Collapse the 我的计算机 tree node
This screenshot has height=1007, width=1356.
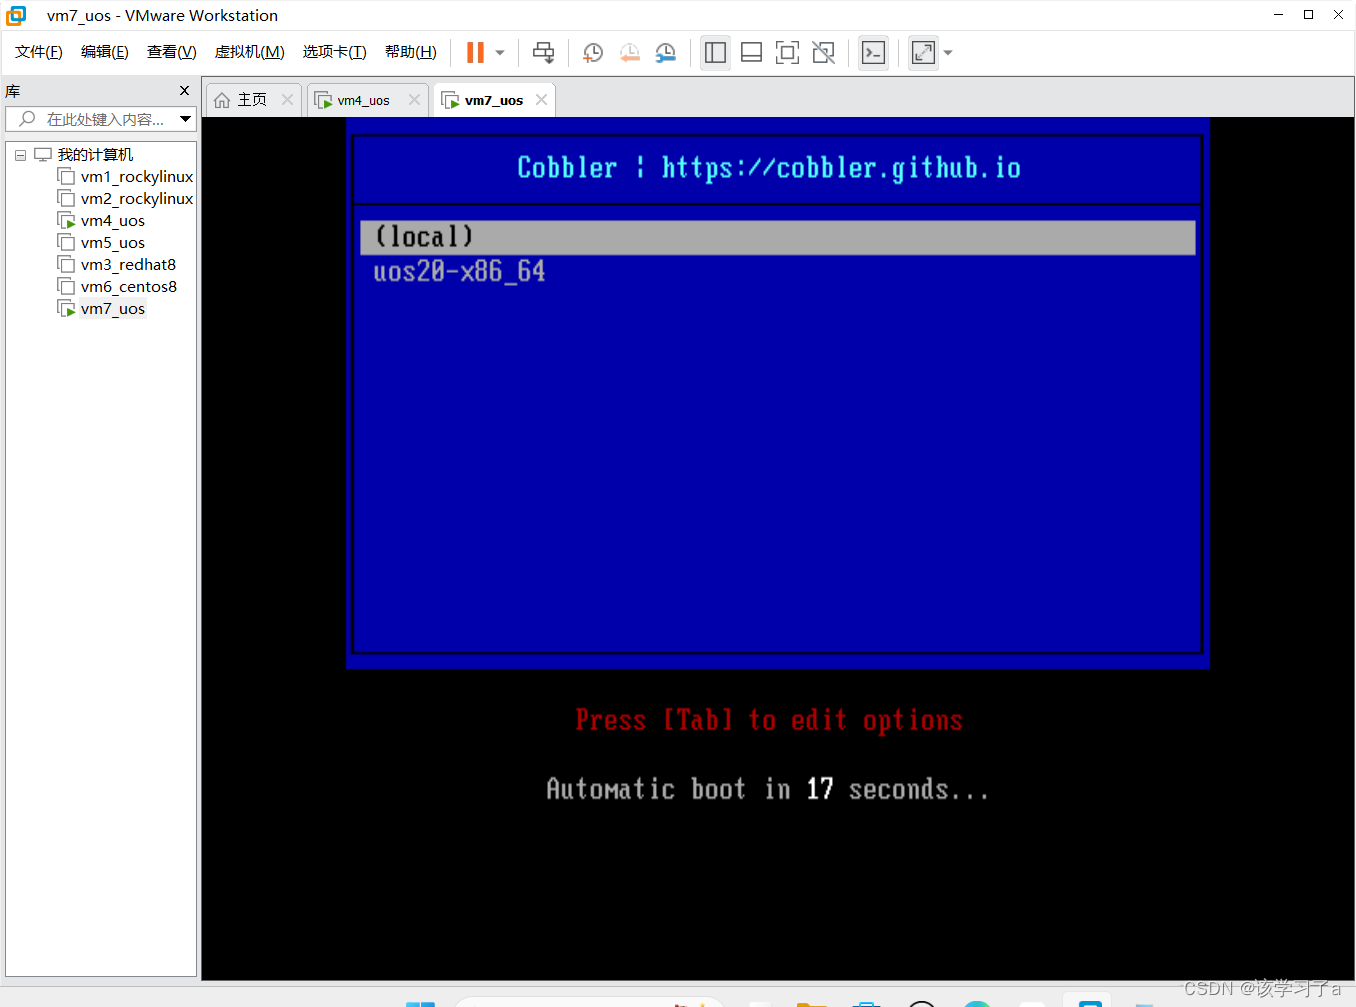20,155
